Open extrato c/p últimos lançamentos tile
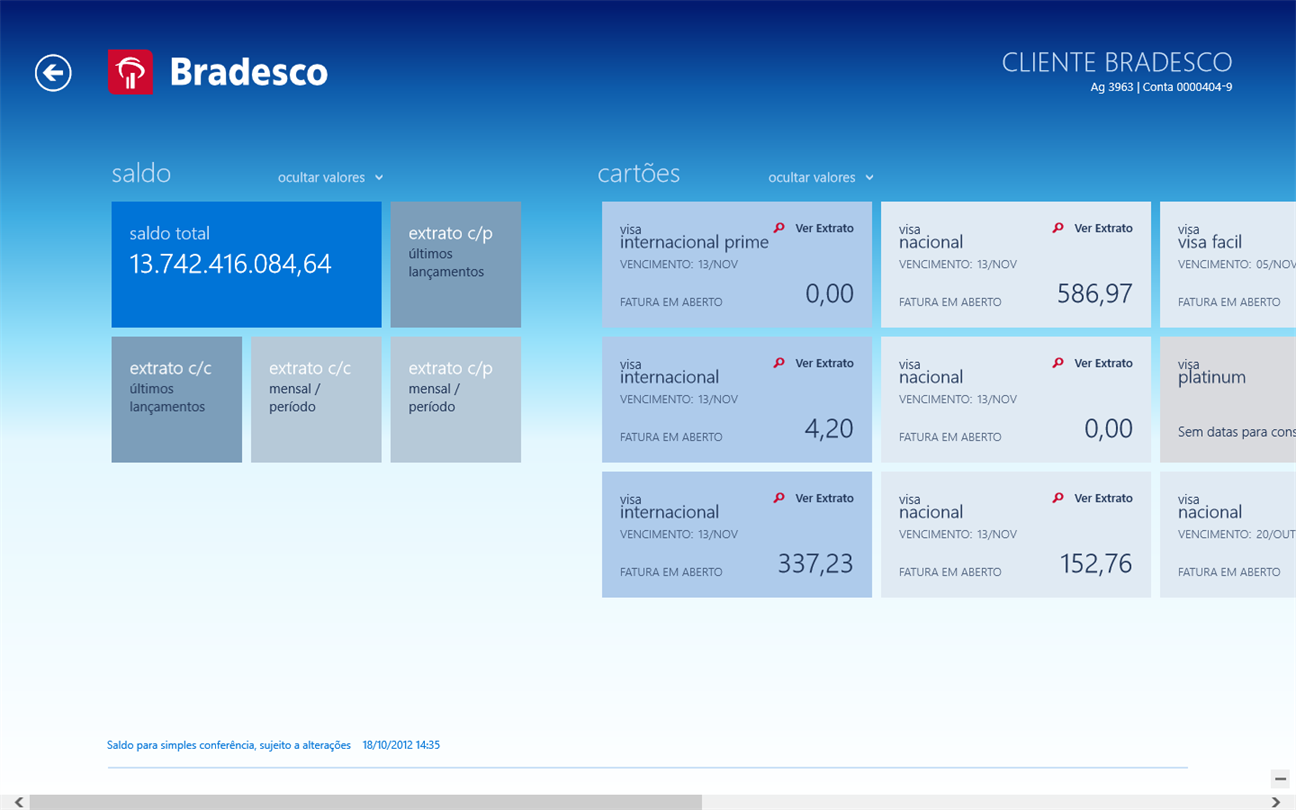The height and width of the screenshot is (810, 1296). pos(456,265)
